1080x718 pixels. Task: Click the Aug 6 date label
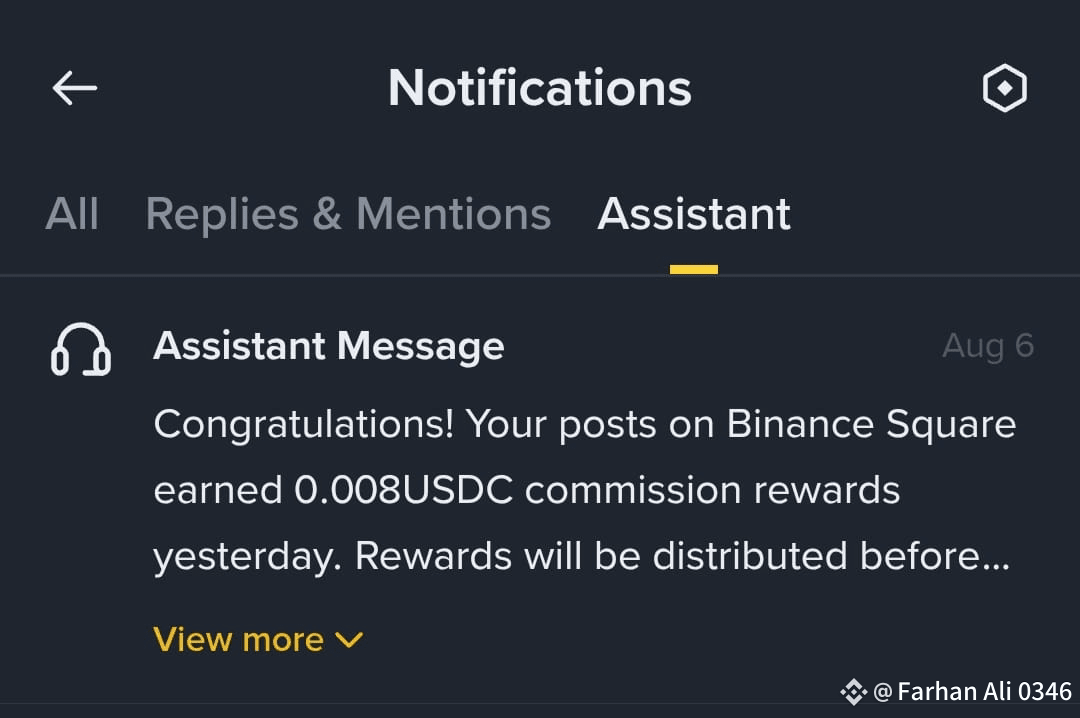click(988, 345)
